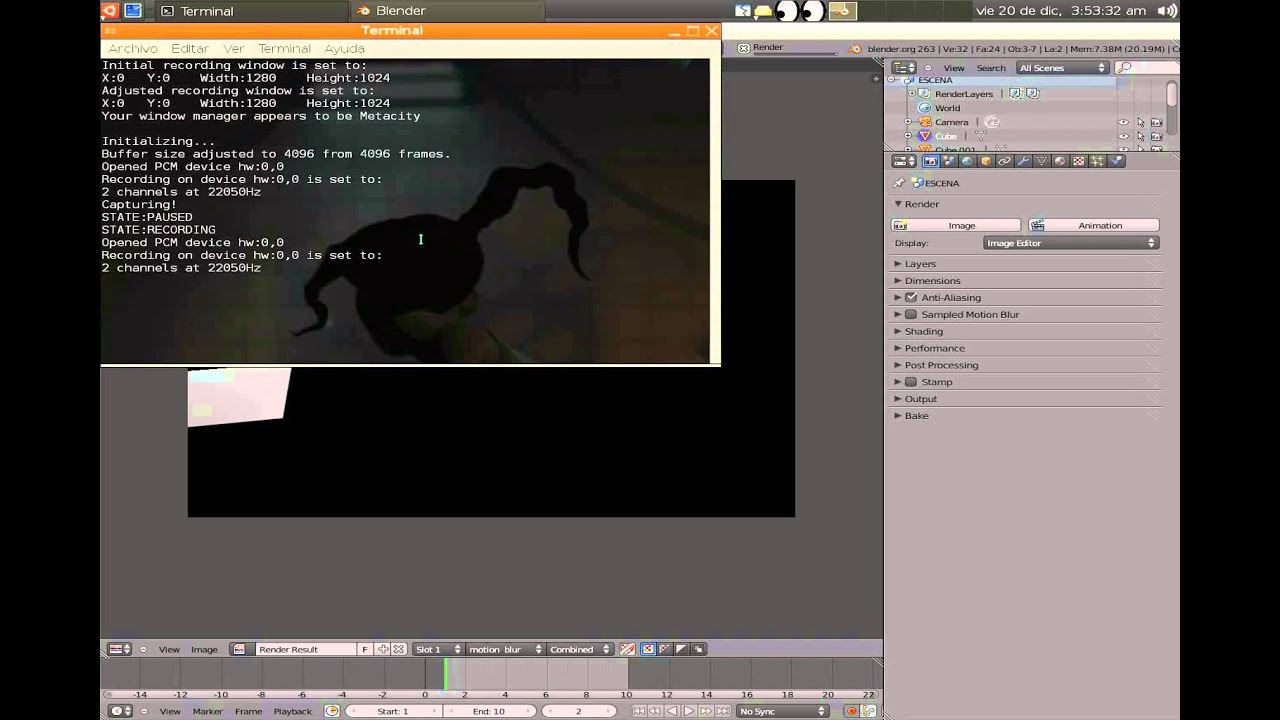
Task: Click the mesh data icon beside Cube
Action: coord(980,136)
